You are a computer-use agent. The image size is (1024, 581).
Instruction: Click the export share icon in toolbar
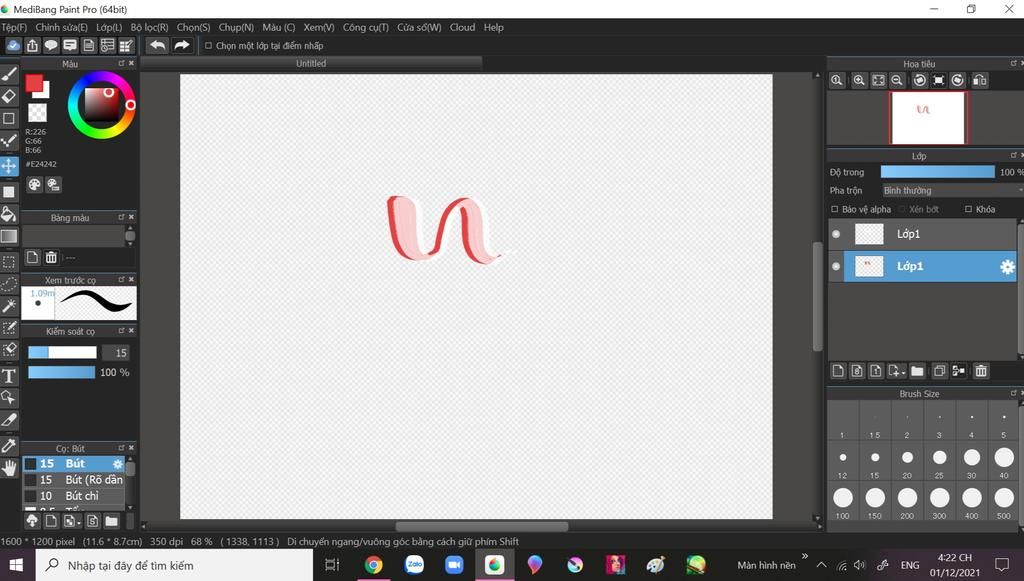32,45
